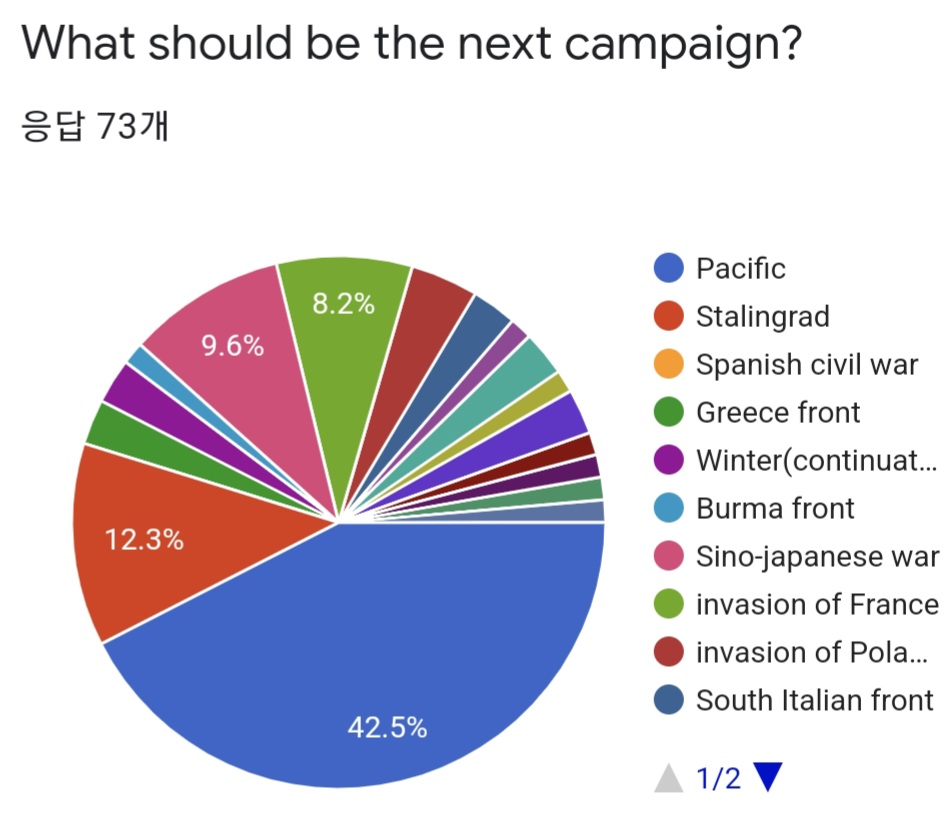
Task: Select invasion of France legend label
Action: point(817,604)
